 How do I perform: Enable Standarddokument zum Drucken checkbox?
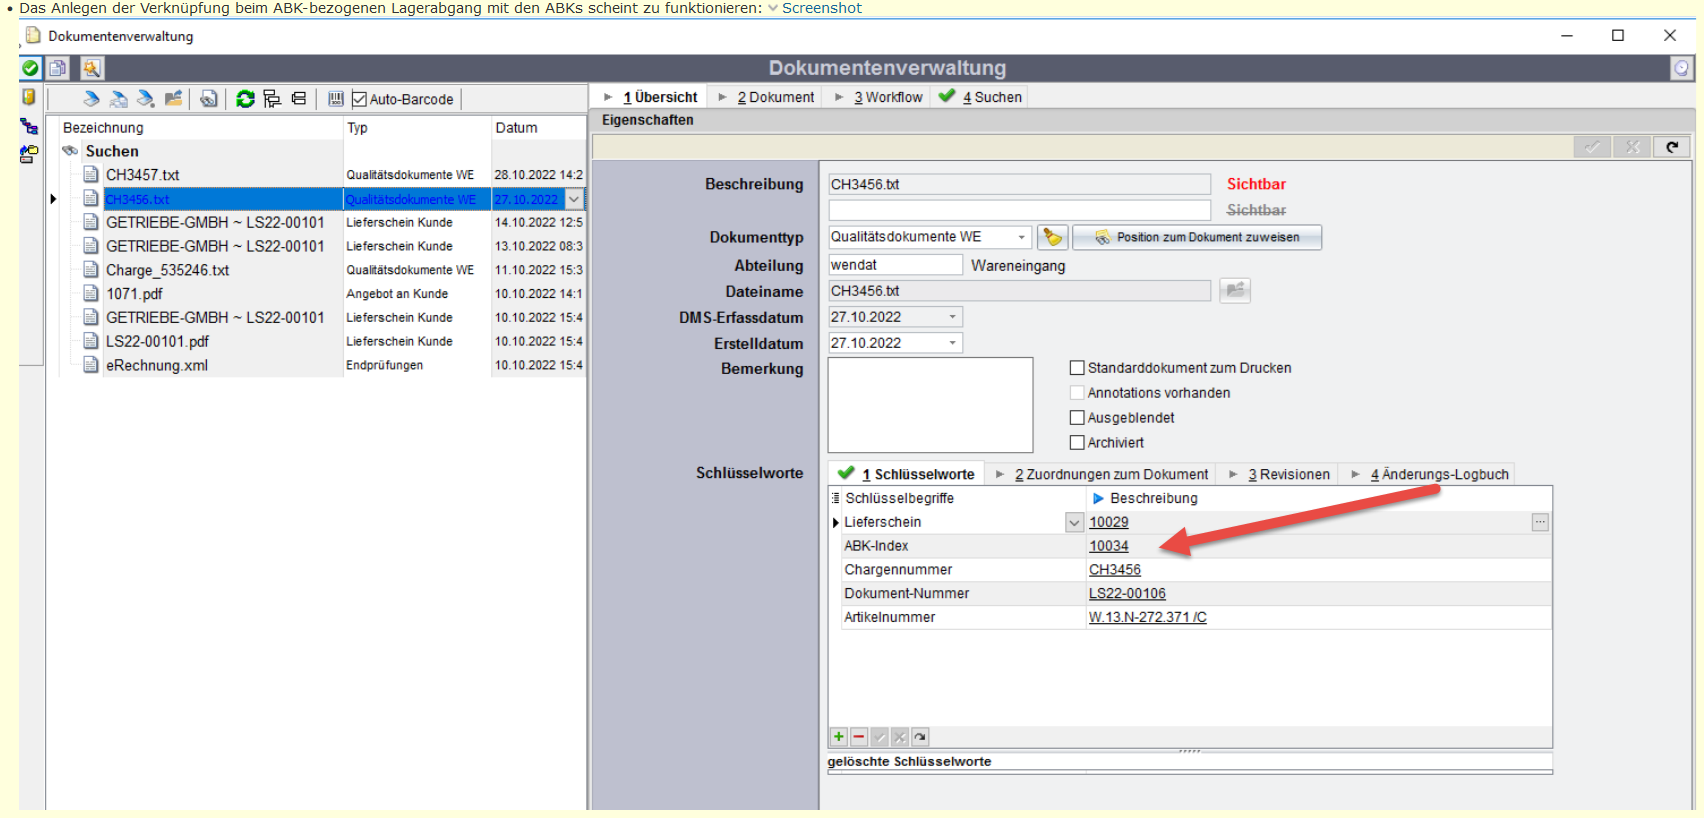(x=1077, y=368)
